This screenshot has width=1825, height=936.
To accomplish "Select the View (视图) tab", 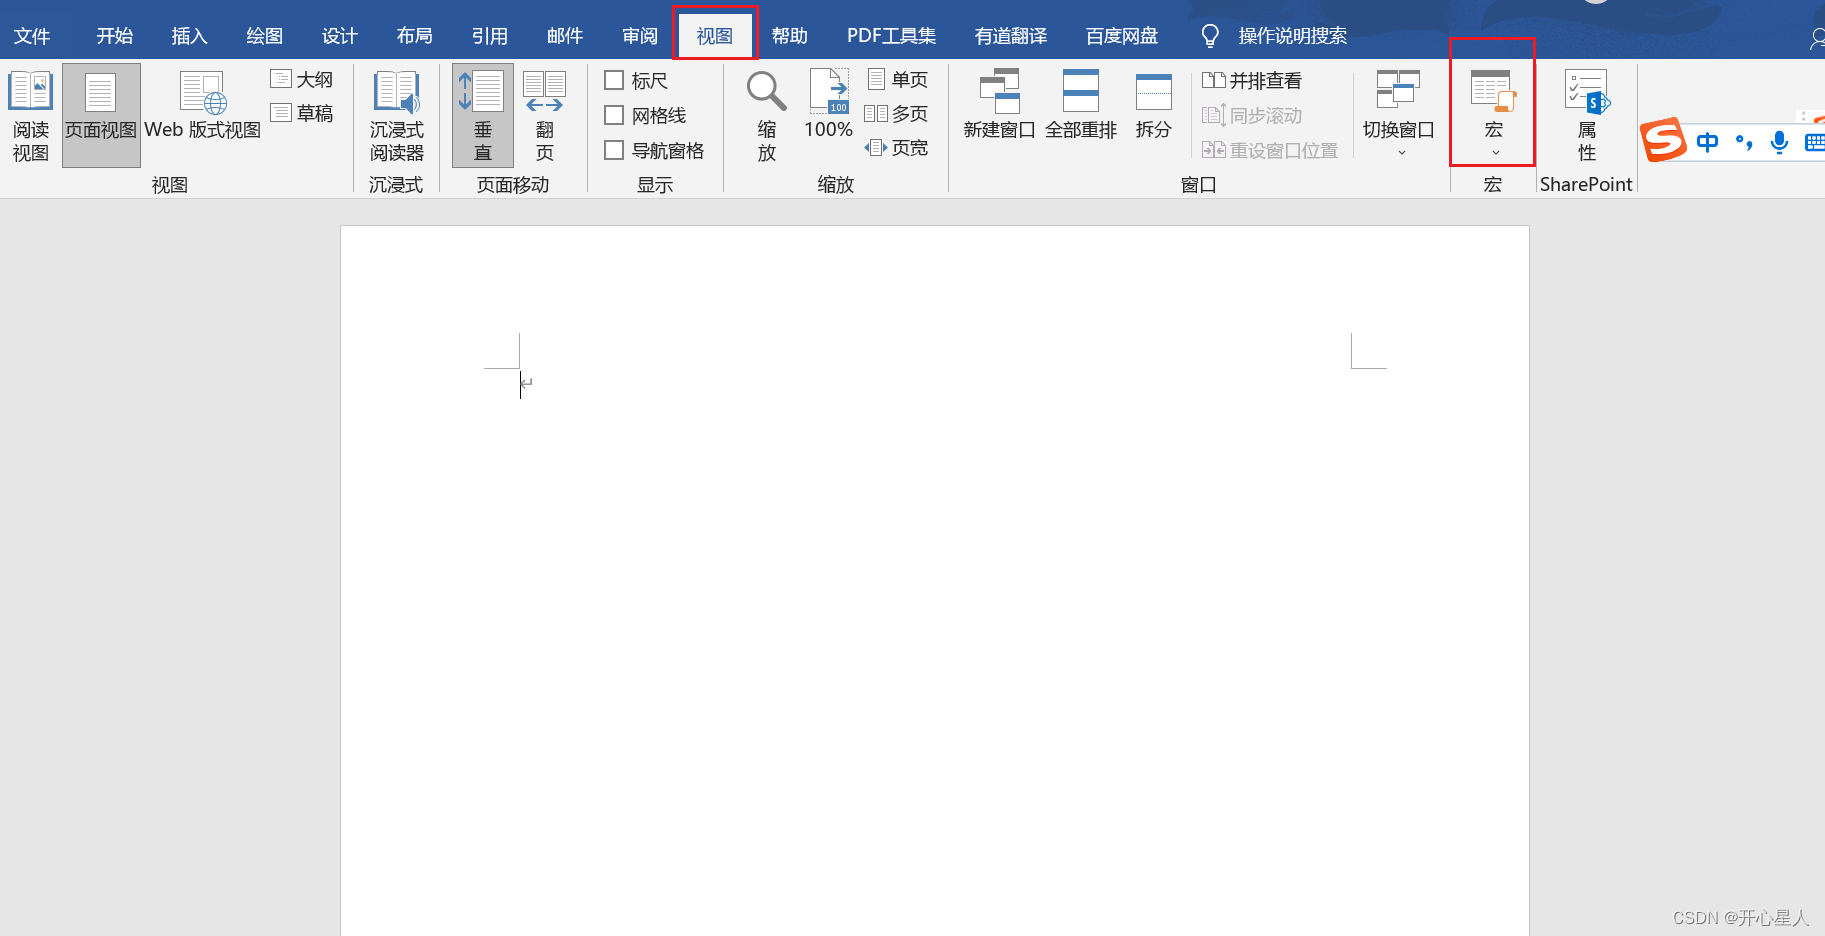I will tap(715, 36).
